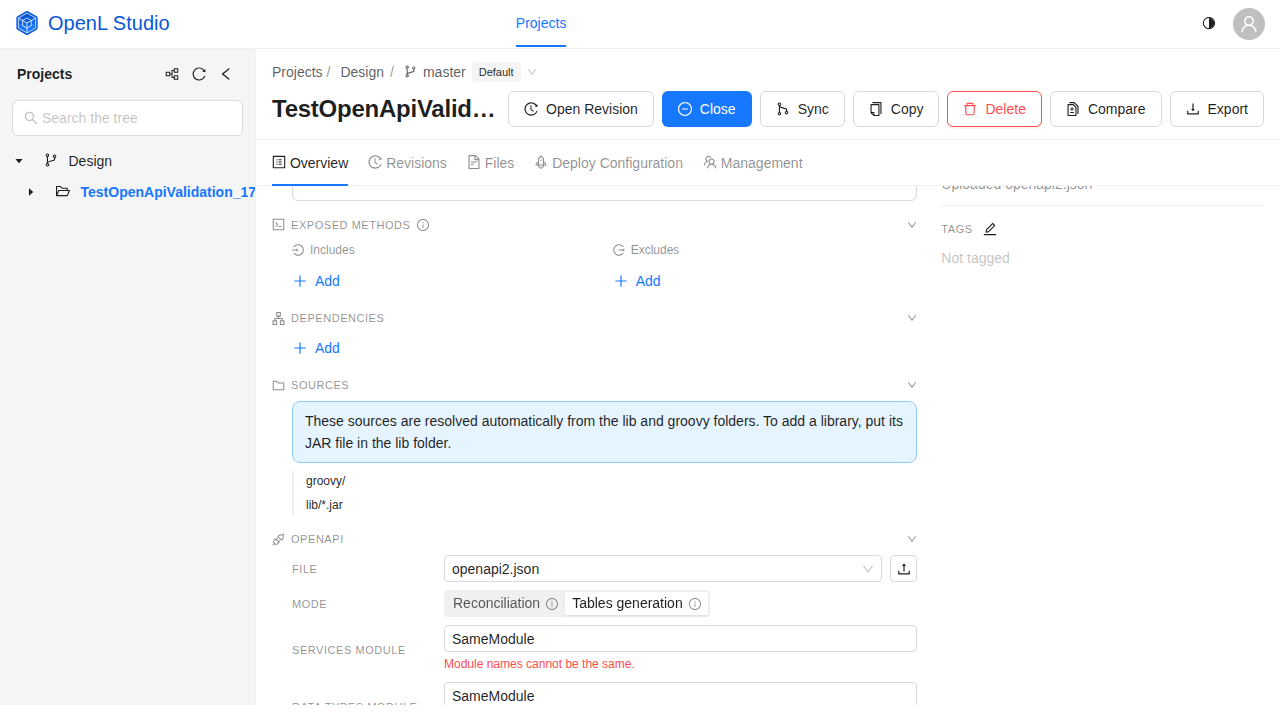Upload an OpenAPI file with the upload icon
This screenshot has height=720, width=1280.
(x=904, y=569)
